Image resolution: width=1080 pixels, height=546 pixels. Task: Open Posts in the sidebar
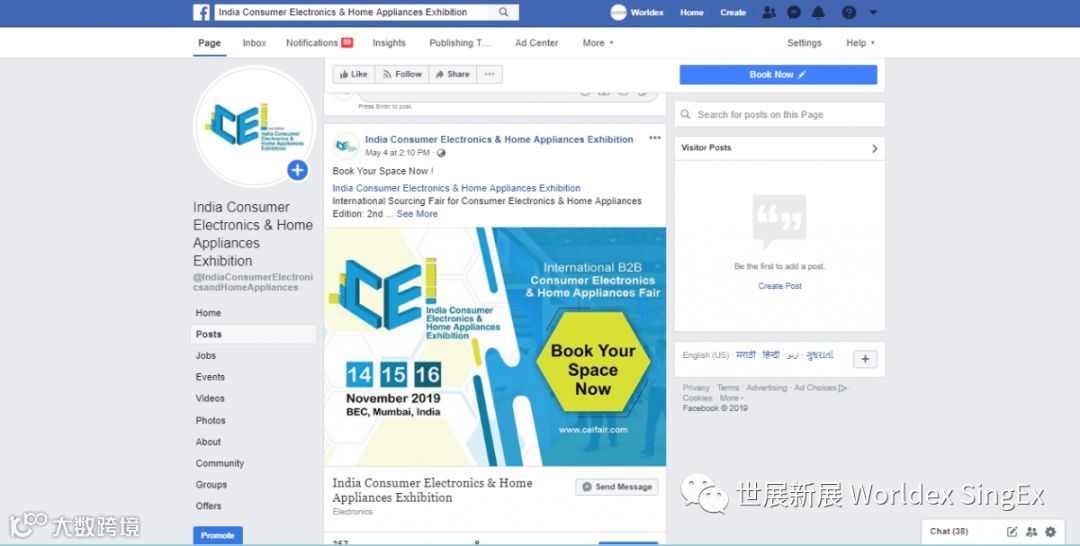[x=253, y=334]
